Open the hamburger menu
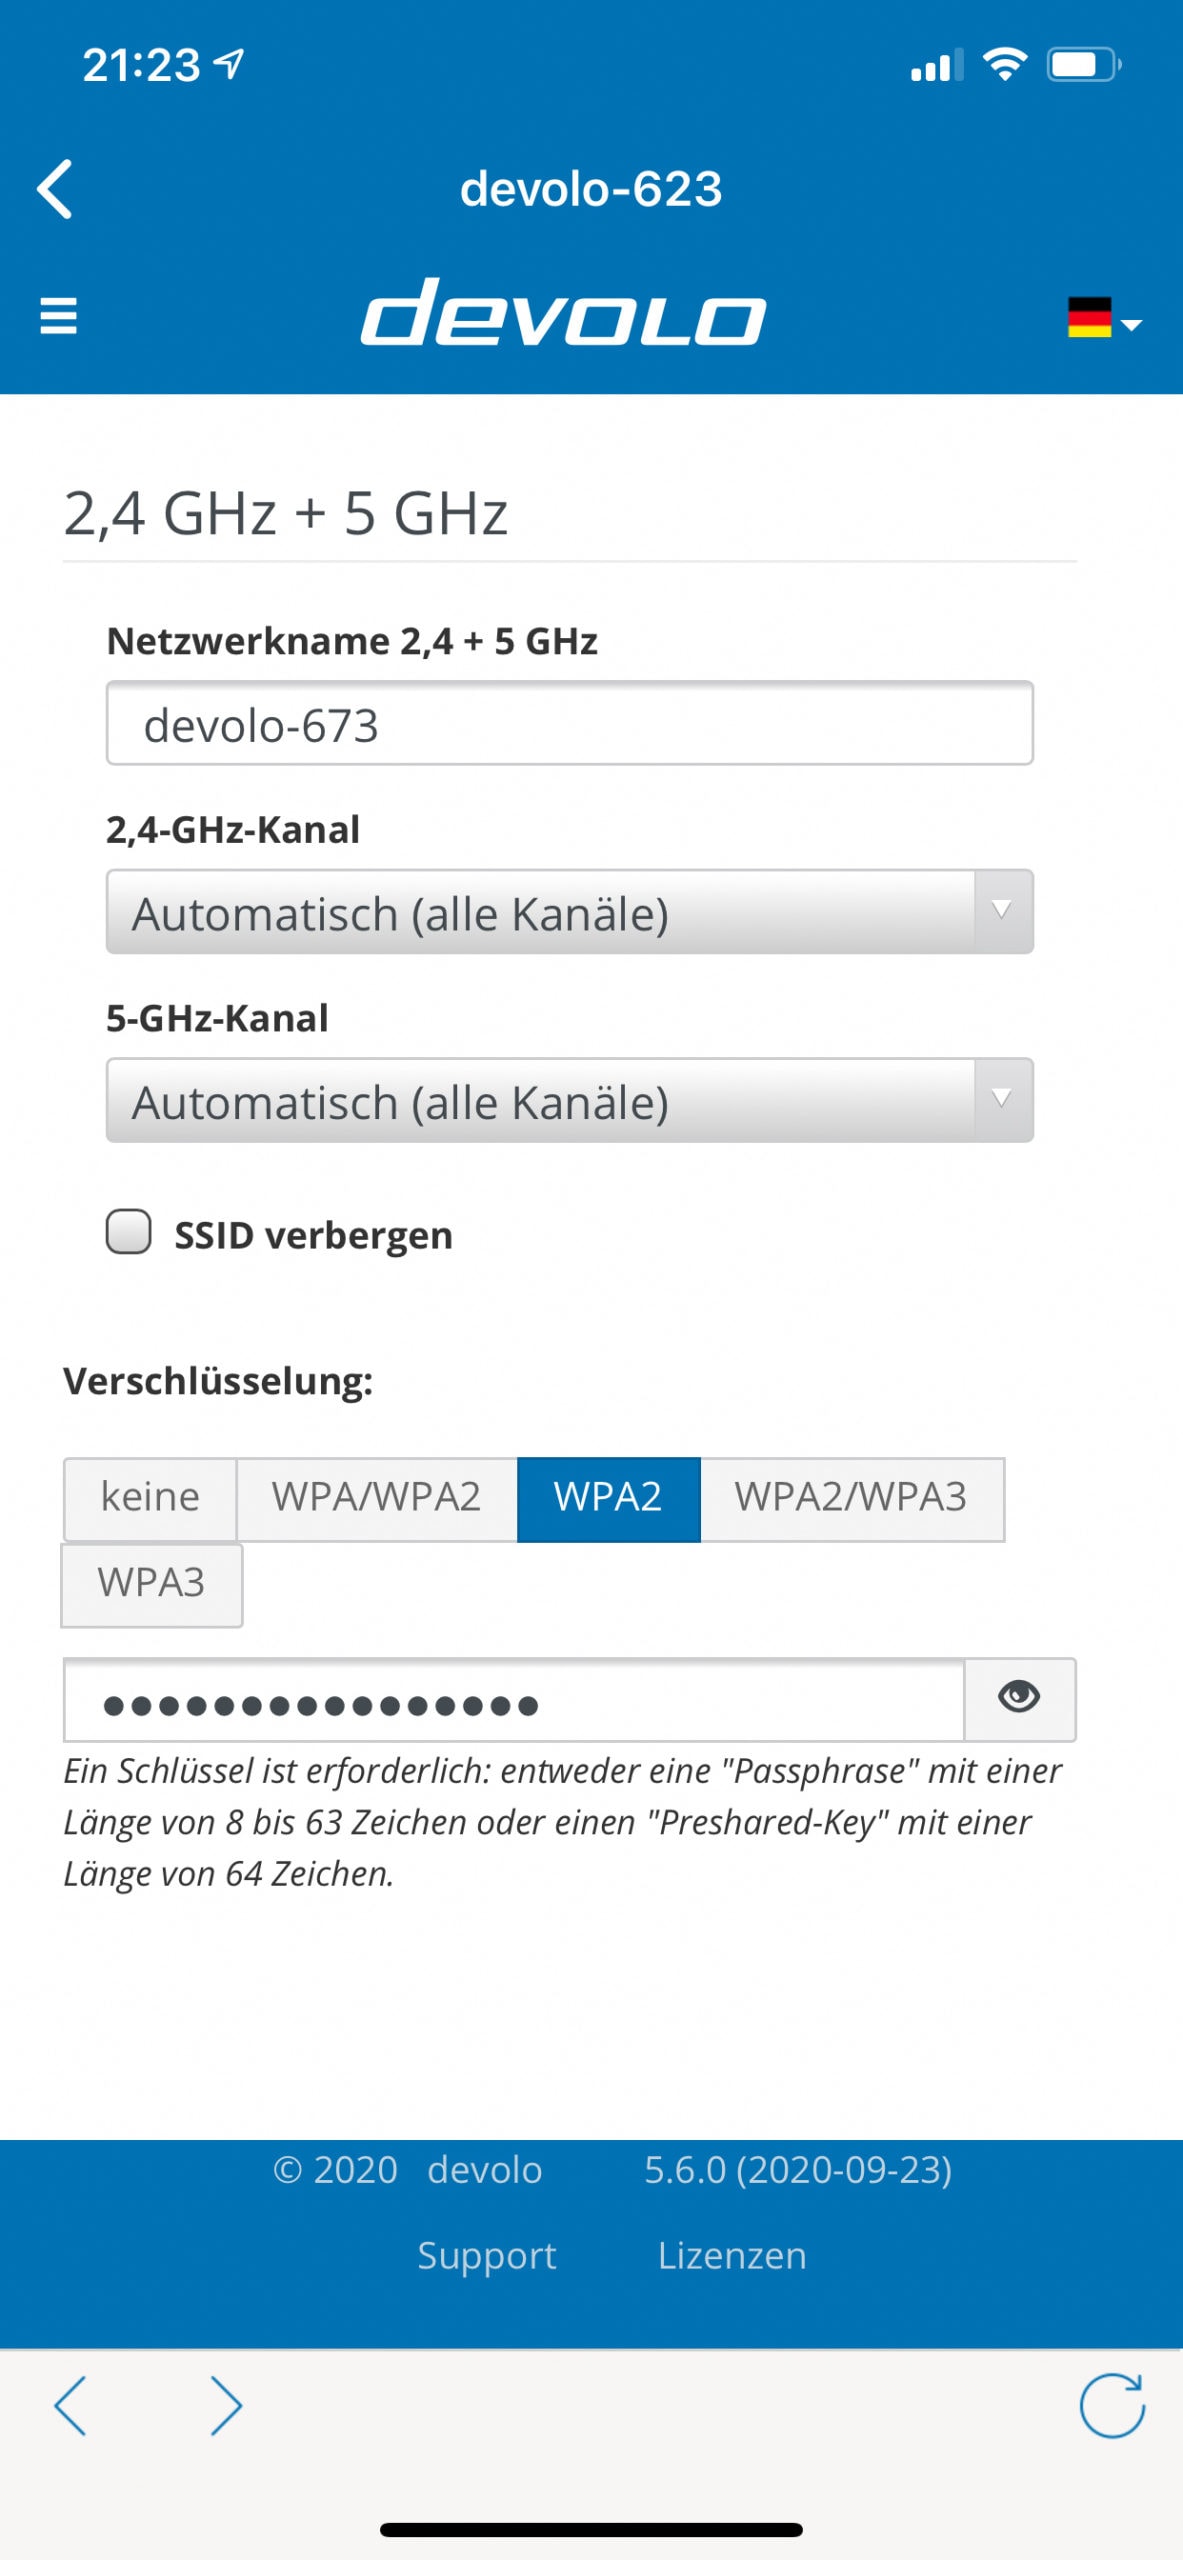The width and height of the screenshot is (1183, 2560). pyautogui.click(x=58, y=316)
